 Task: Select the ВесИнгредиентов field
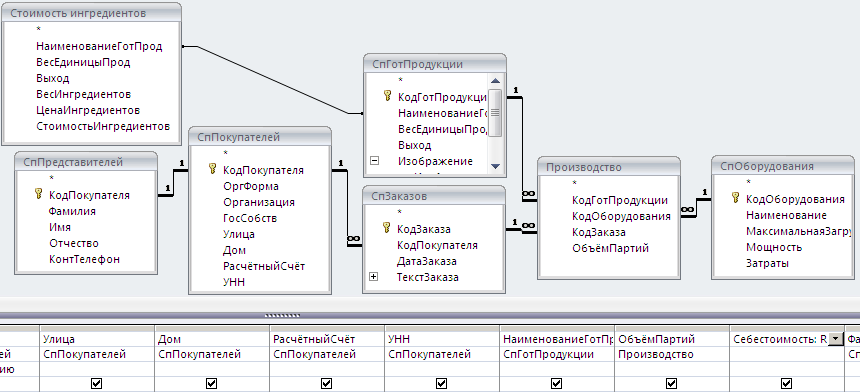(83, 94)
